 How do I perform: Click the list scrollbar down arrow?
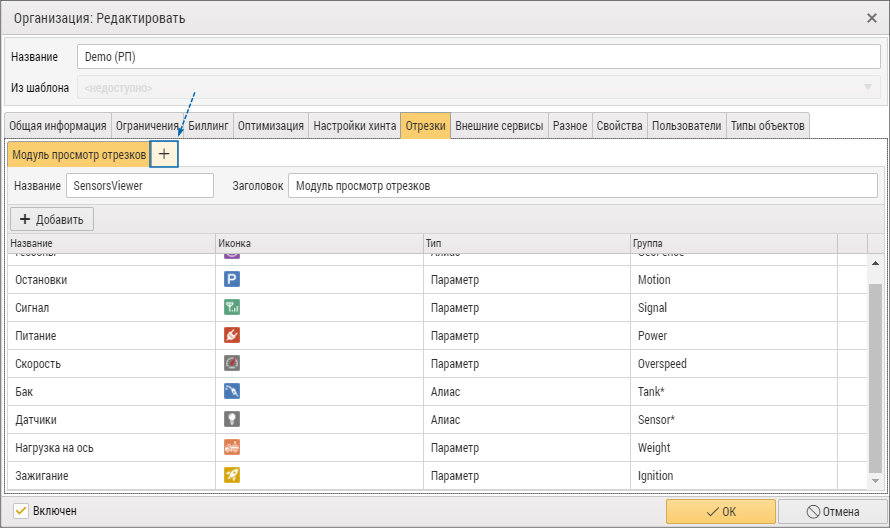tap(875, 481)
